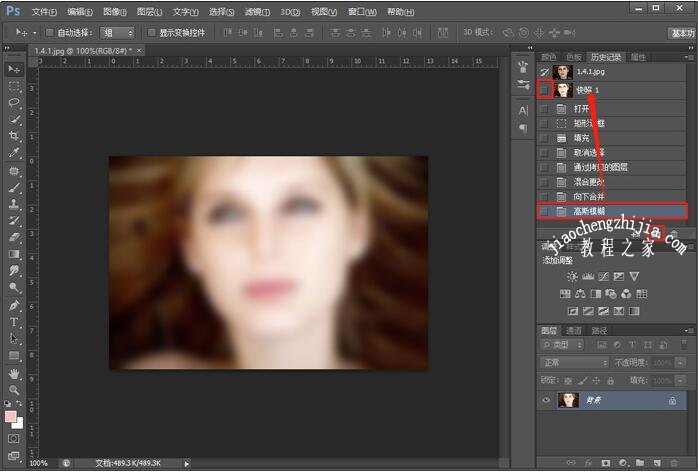
Task: Switch to the 通道 tab
Action: point(574,330)
